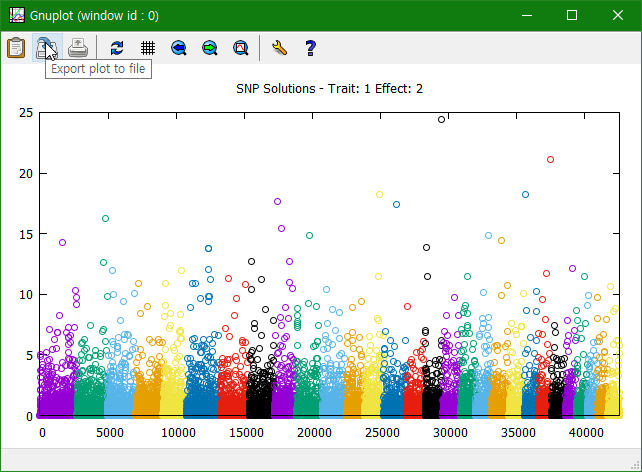
Task: Click the Export plot to file icon
Action: click(47, 48)
